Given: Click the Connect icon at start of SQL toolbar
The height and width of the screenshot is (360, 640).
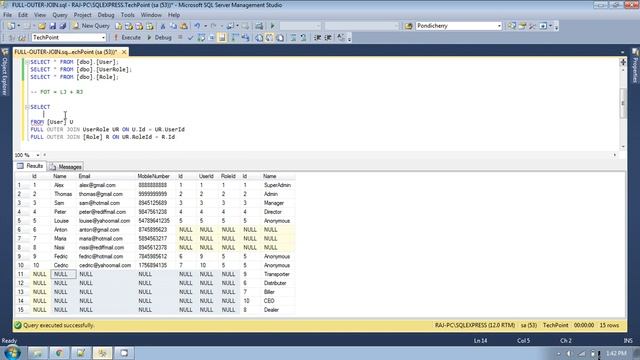Looking at the screenshot, I should click(x=11, y=38).
